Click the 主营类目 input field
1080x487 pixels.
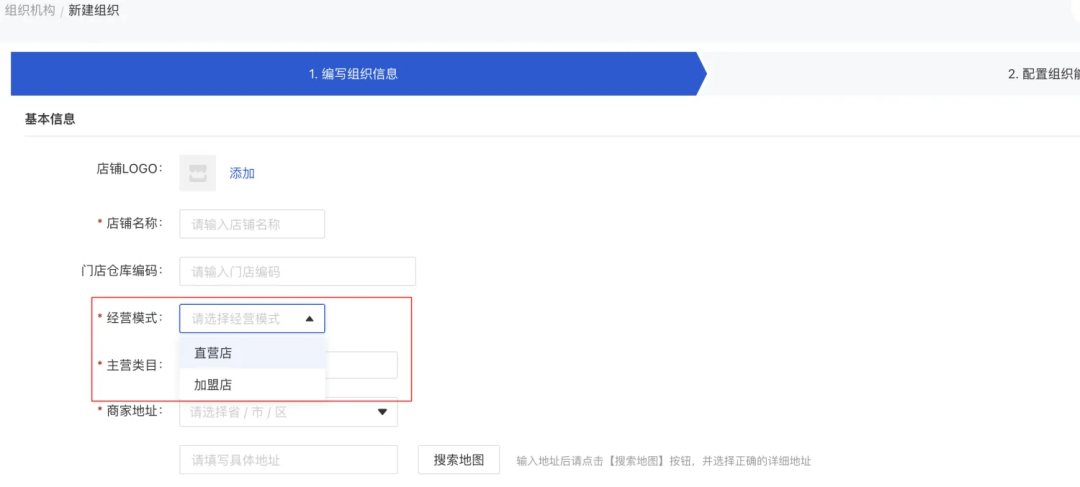point(360,365)
